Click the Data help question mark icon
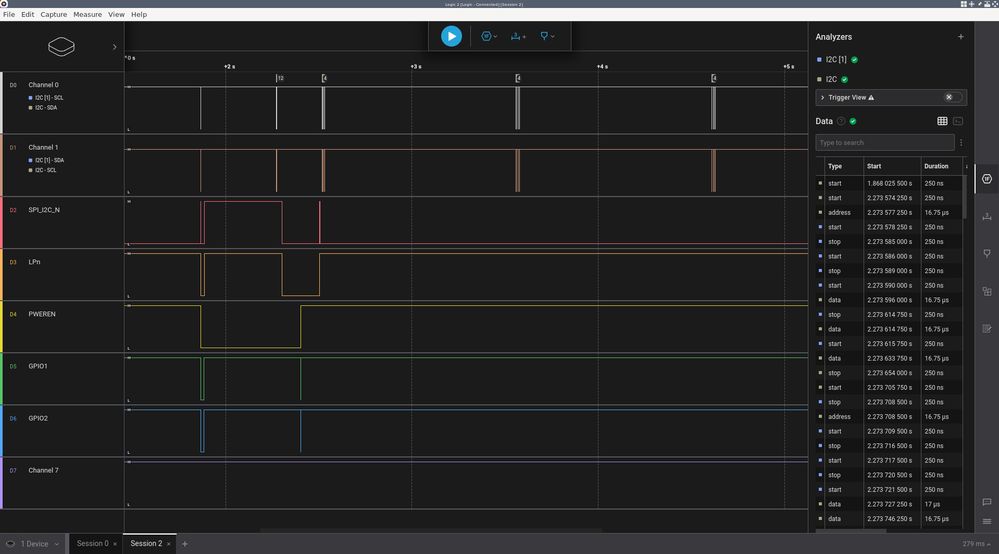Viewport: 999px width, 554px height. click(841, 121)
